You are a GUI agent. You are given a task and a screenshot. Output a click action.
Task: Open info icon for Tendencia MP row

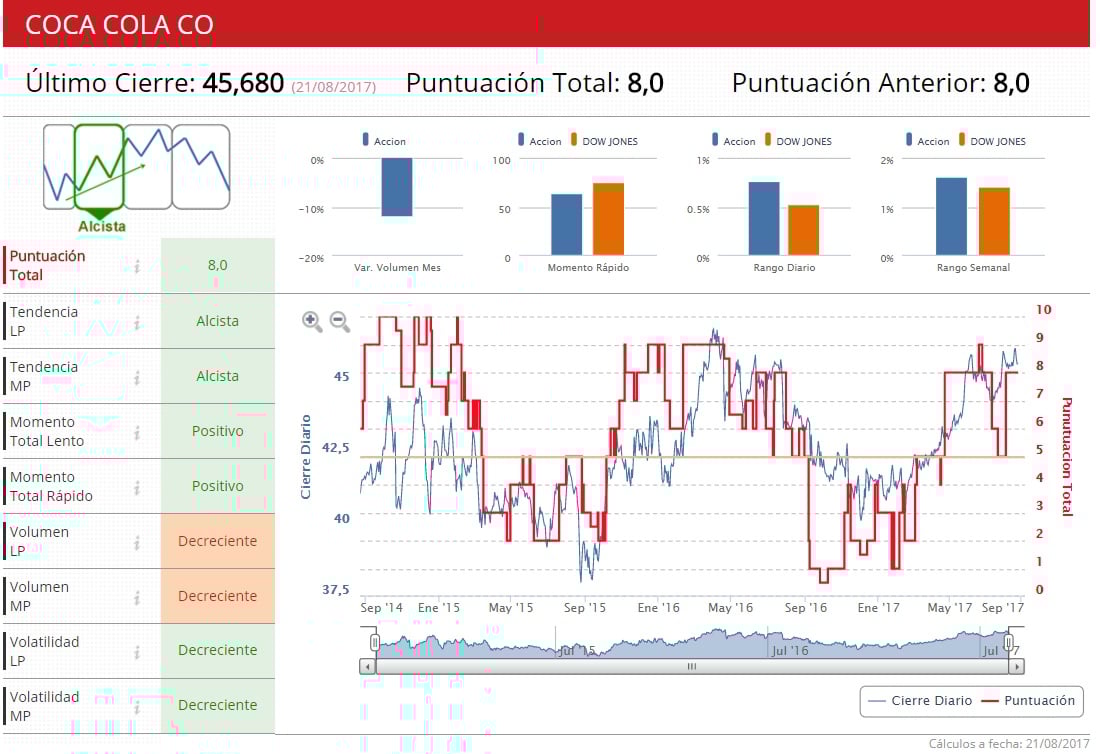(138, 377)
